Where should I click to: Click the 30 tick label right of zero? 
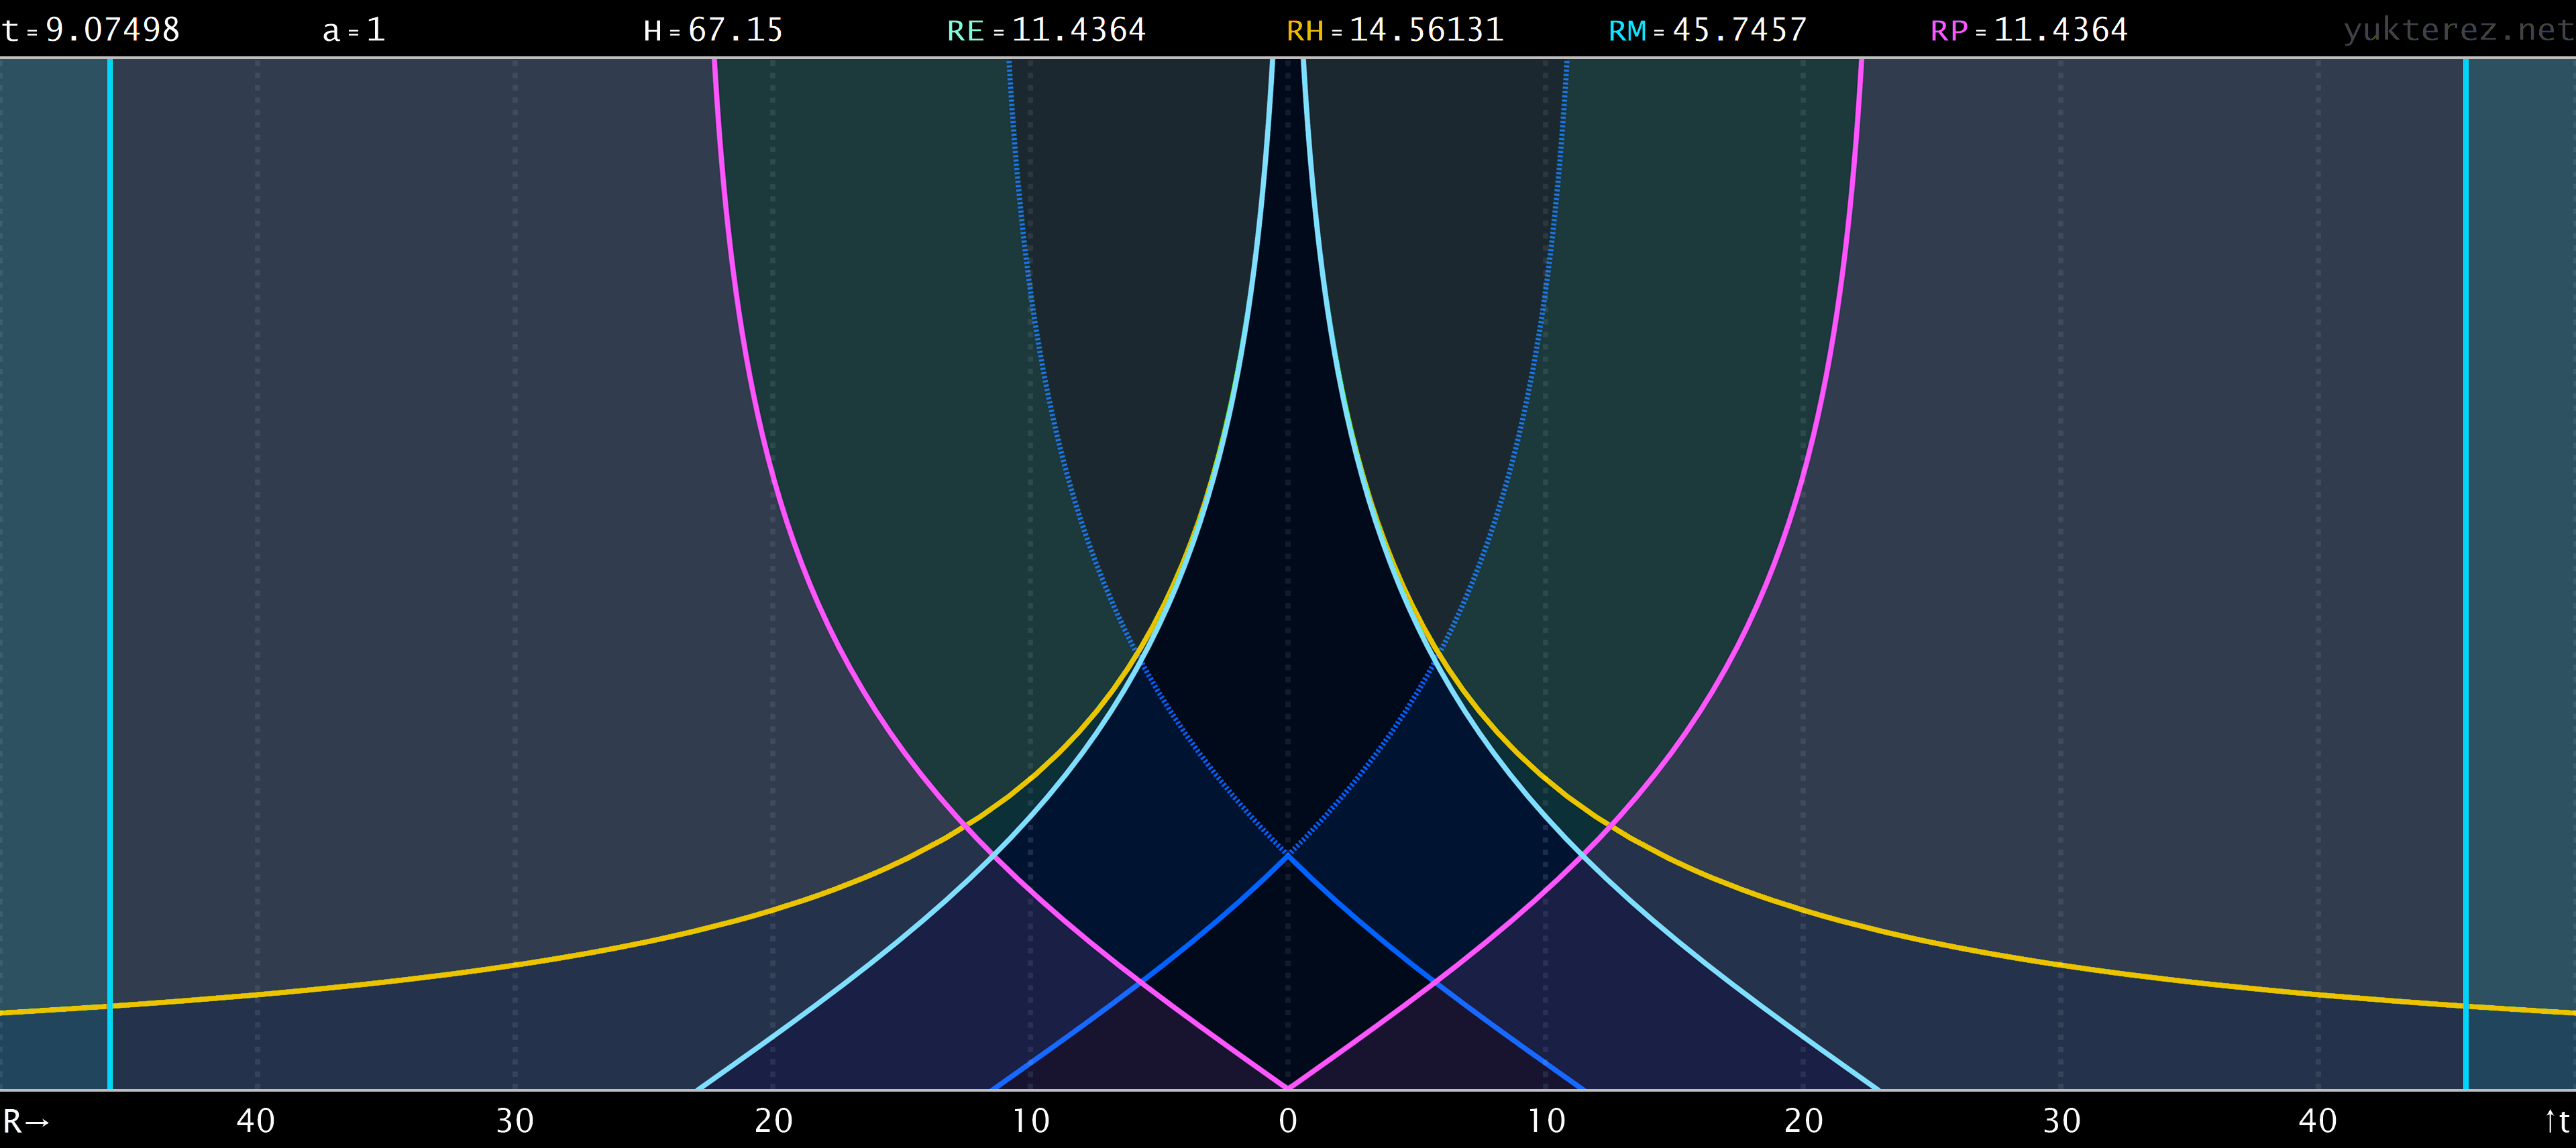(x=2061, y=1121)
